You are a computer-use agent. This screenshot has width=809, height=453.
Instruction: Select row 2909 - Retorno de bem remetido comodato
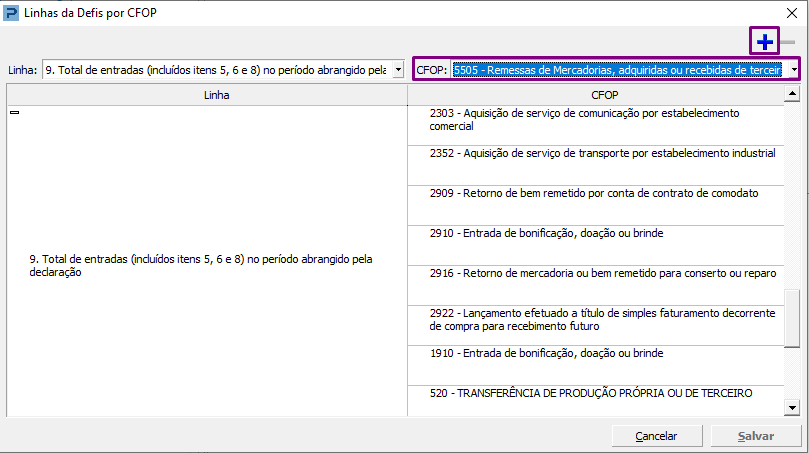[x=596, y=205]
